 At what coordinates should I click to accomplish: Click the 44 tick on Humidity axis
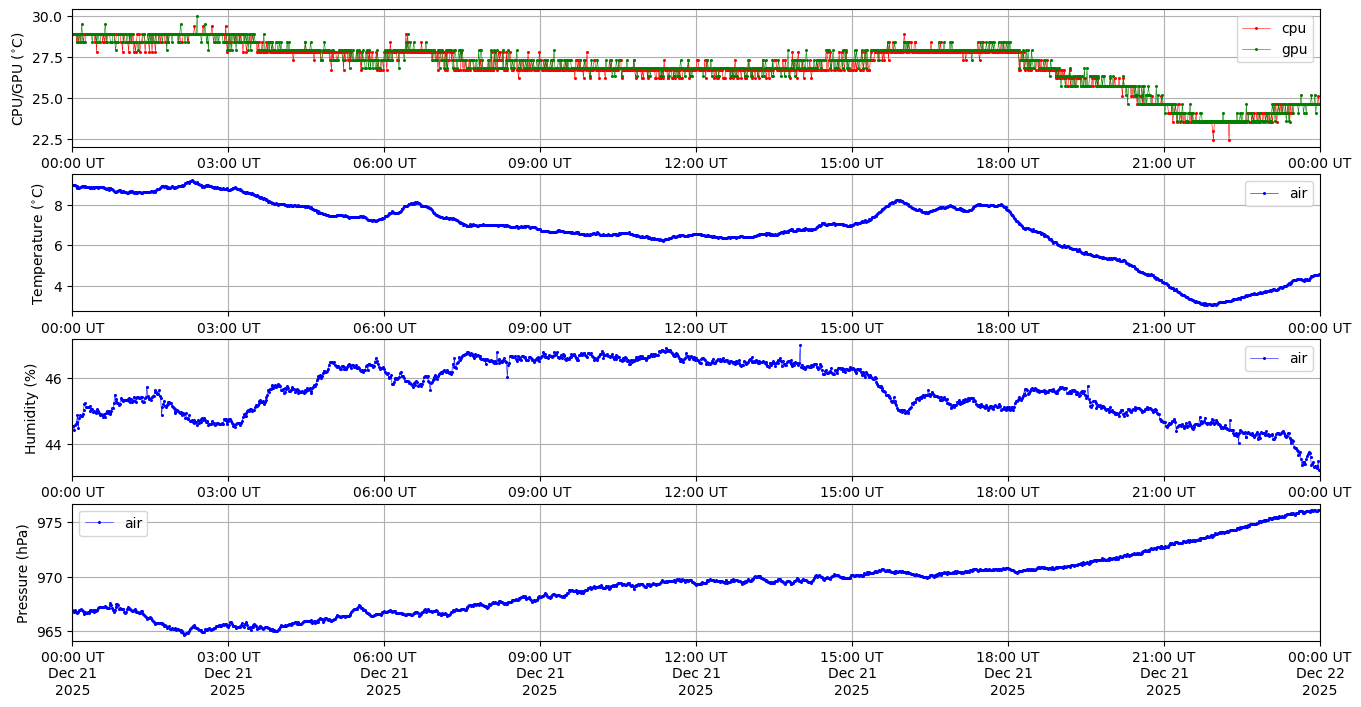[x=56, y=443]
